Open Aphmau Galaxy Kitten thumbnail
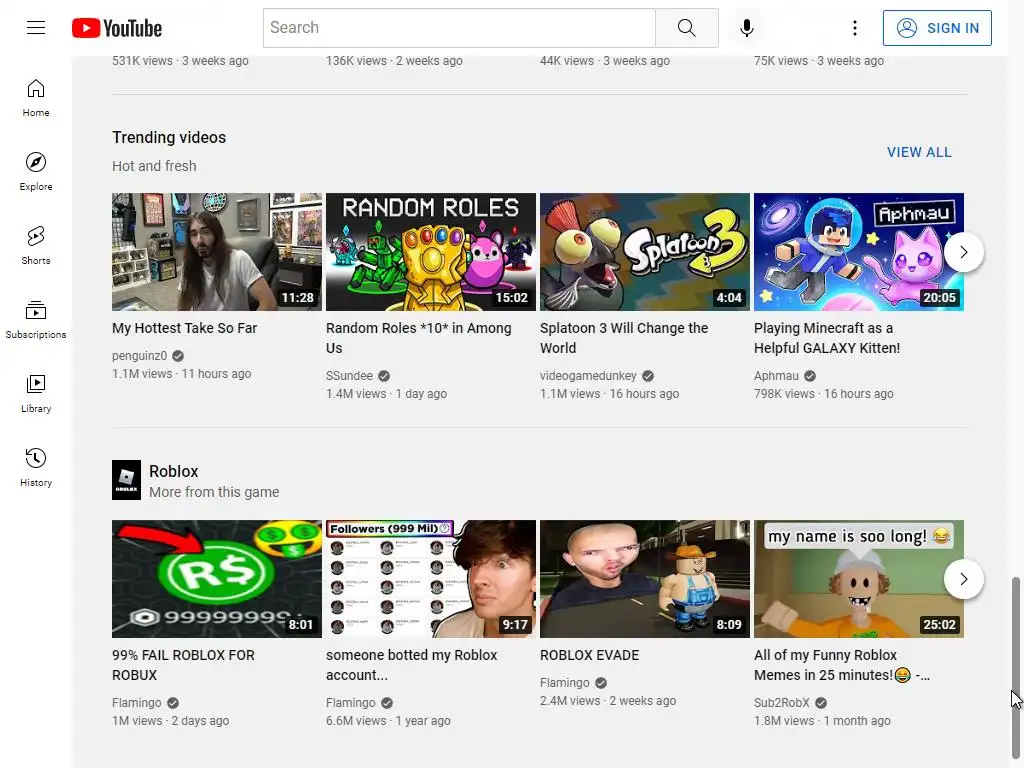 coord(859,252)
